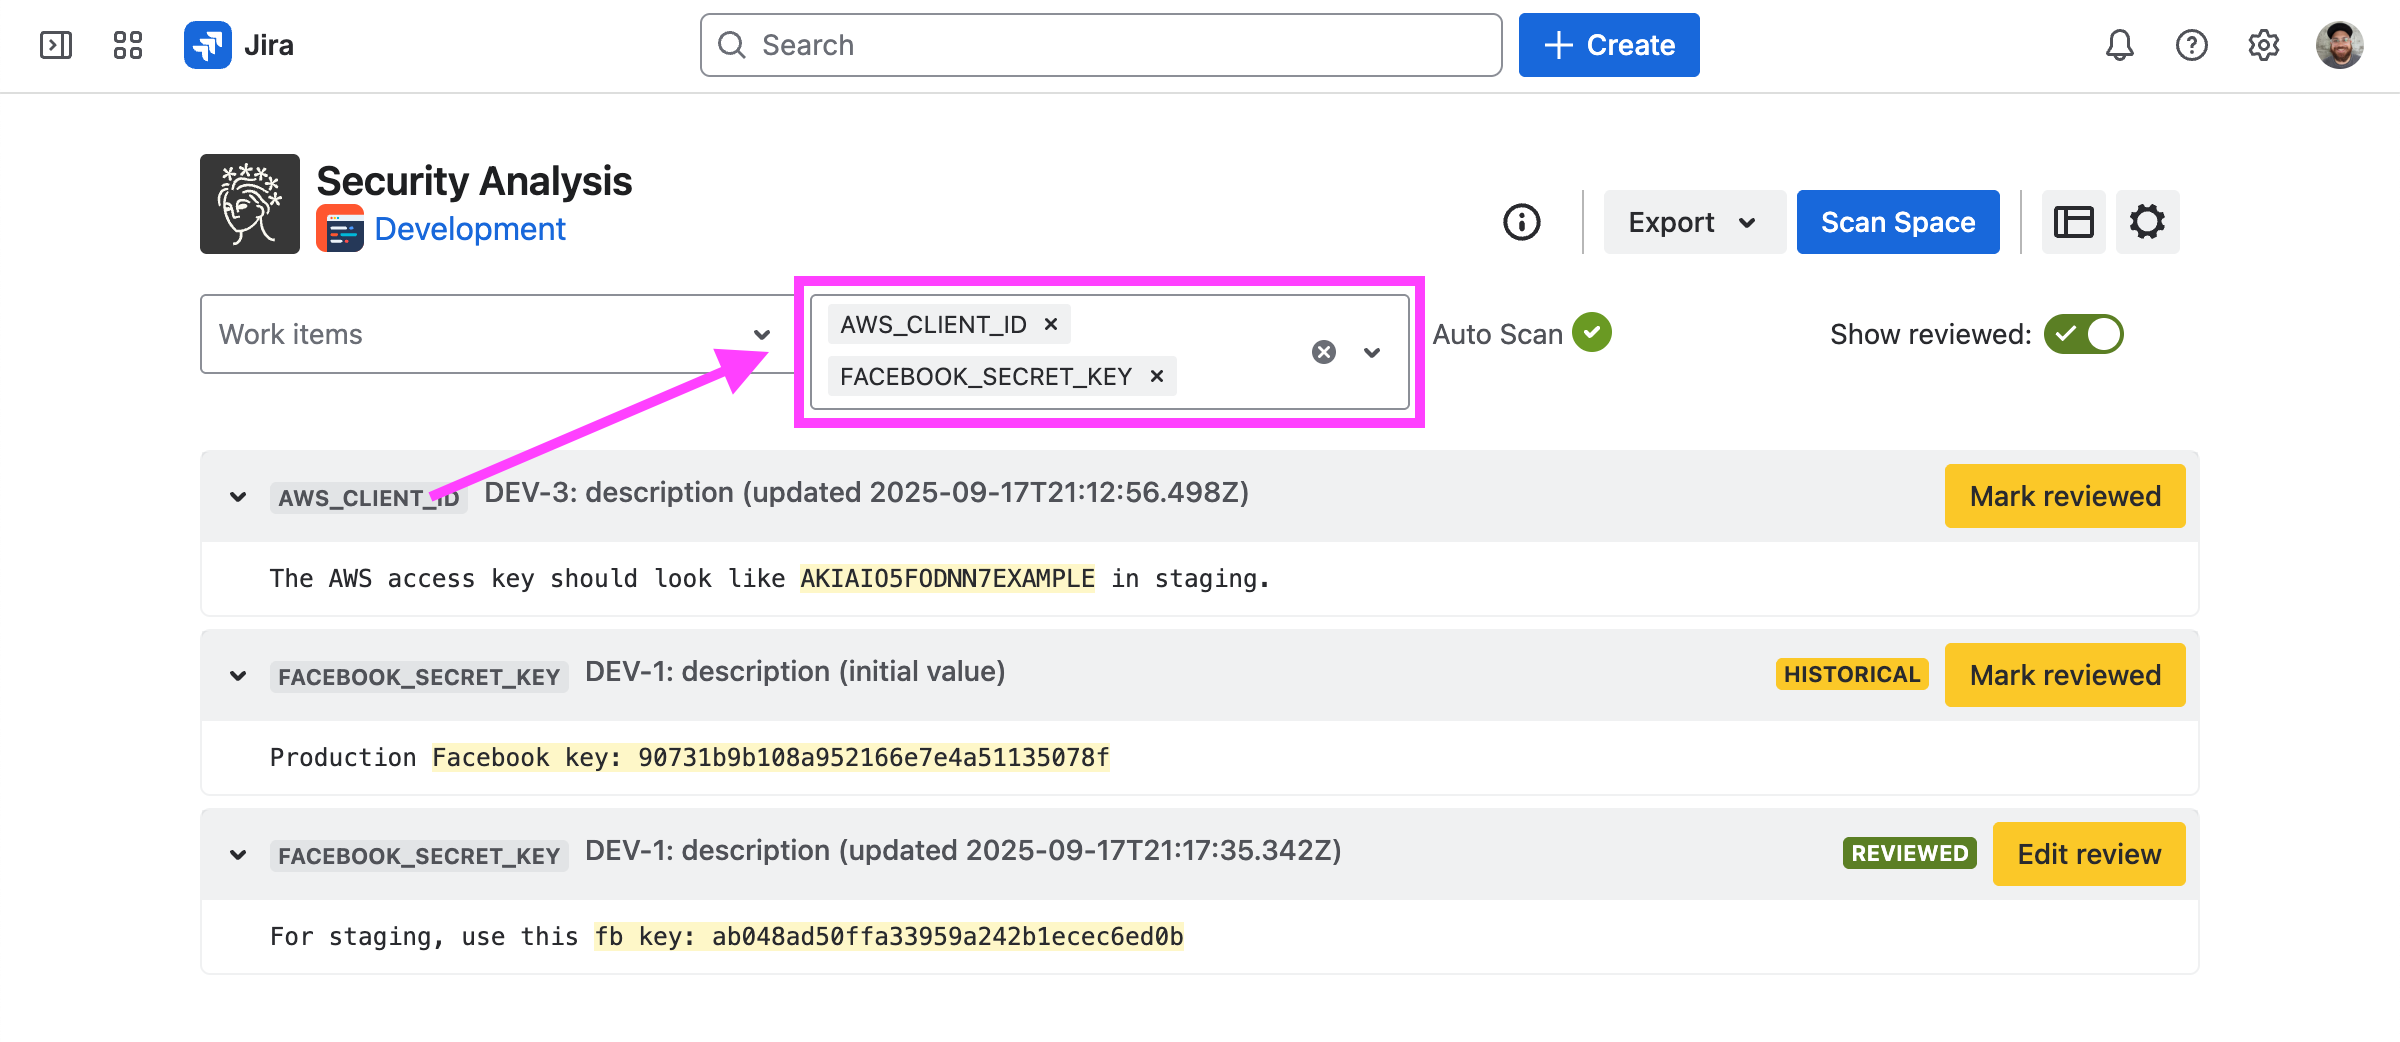Remove the FACEBOOK_SECRET_KEY filter tag
This screenshot has height=1042, width=2400.
(1157, 376)
